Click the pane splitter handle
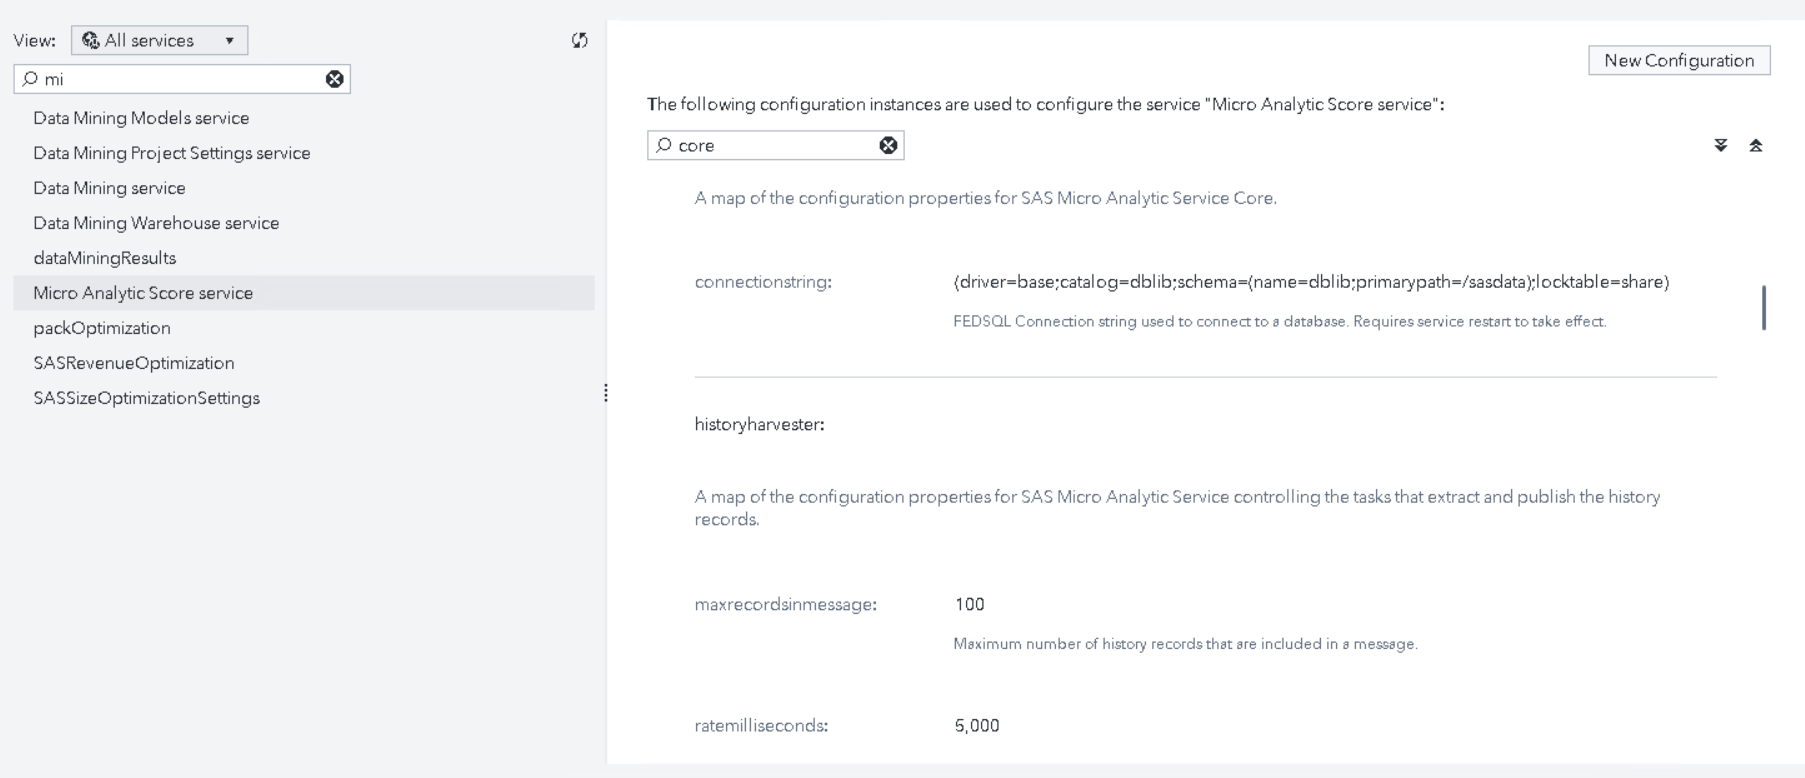Image resolution: width=1805 pixels, height=778 pixels. pyautogui.click(x=605, y=393)
